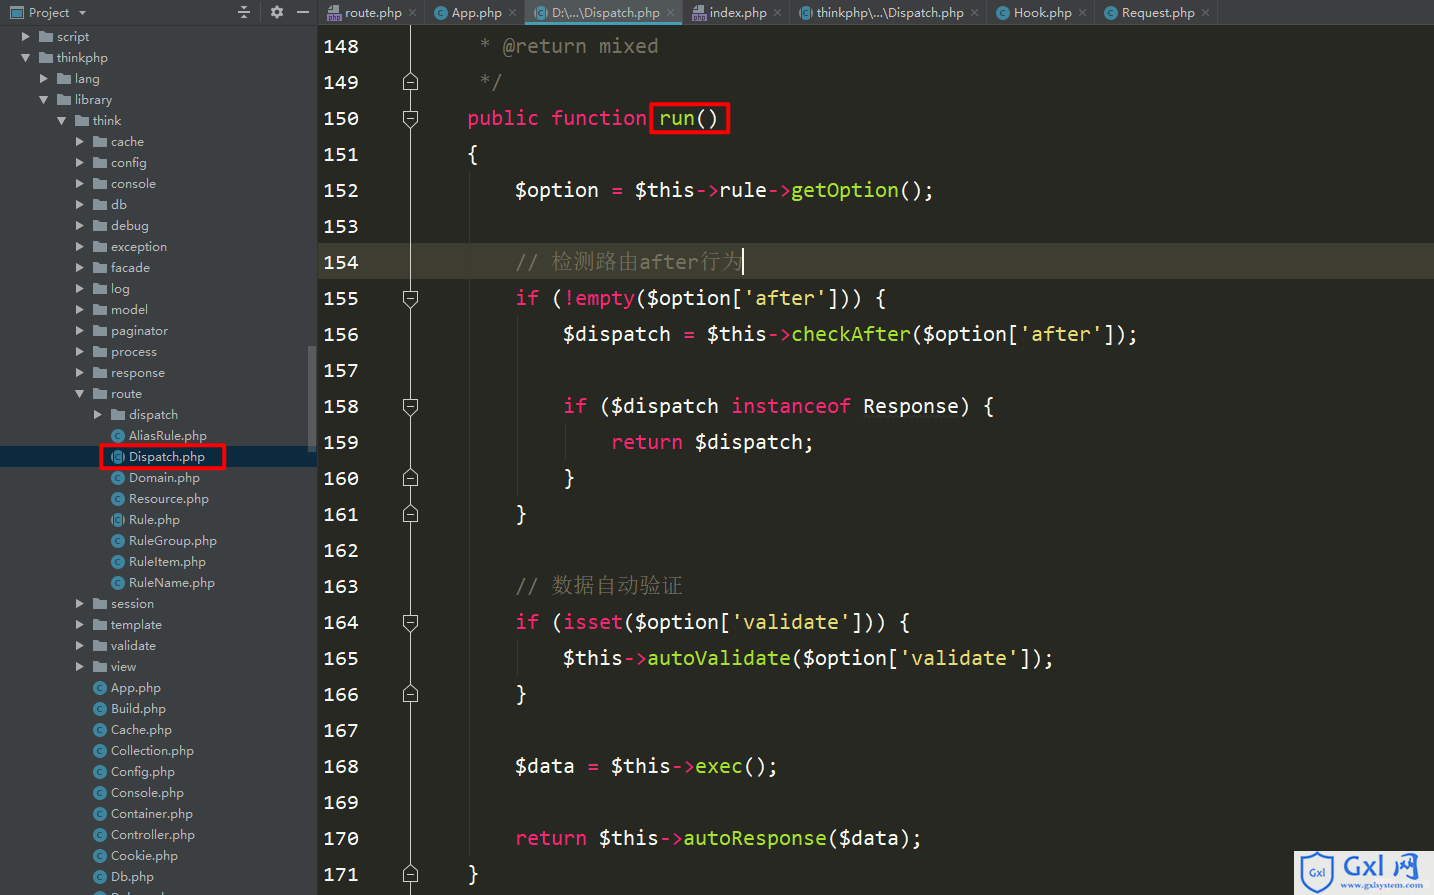Click the exception folder icon

[x=100, y=246]
